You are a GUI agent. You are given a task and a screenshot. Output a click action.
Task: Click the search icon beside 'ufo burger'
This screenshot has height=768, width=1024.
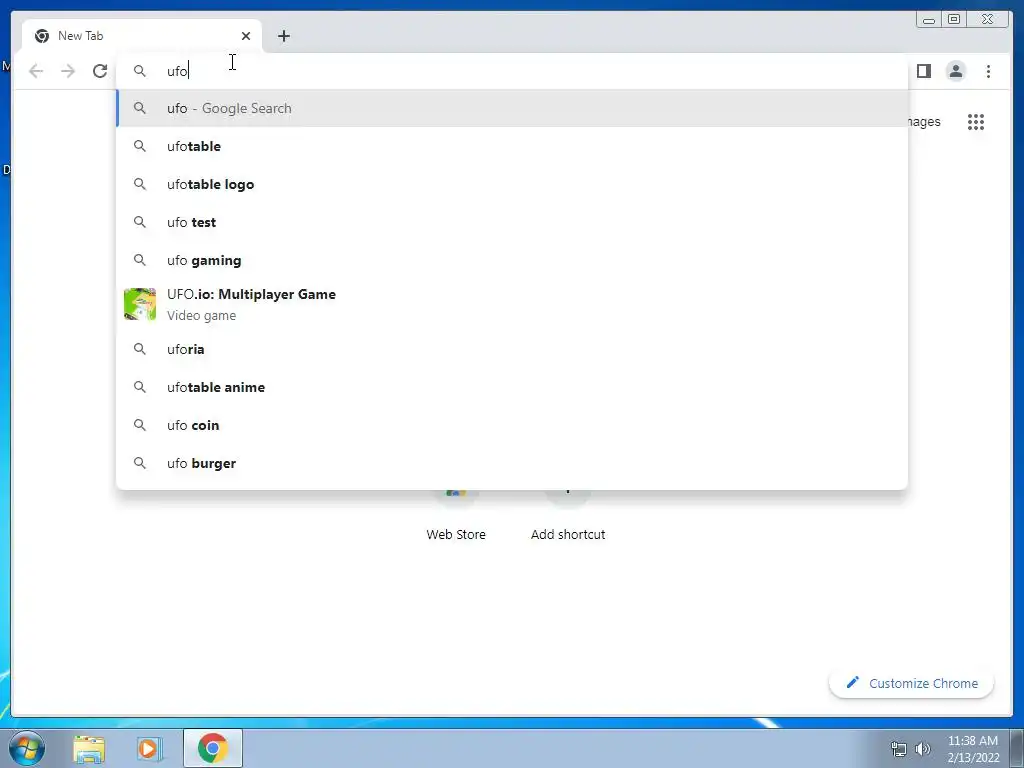[x=140, y=463]
